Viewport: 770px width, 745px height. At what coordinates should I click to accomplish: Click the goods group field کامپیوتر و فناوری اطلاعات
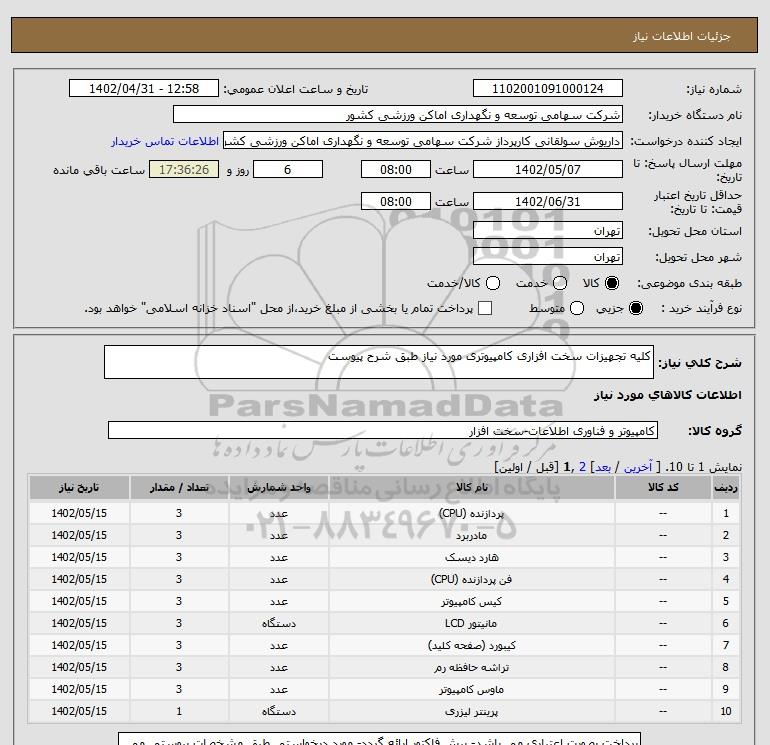coord(383,430)
